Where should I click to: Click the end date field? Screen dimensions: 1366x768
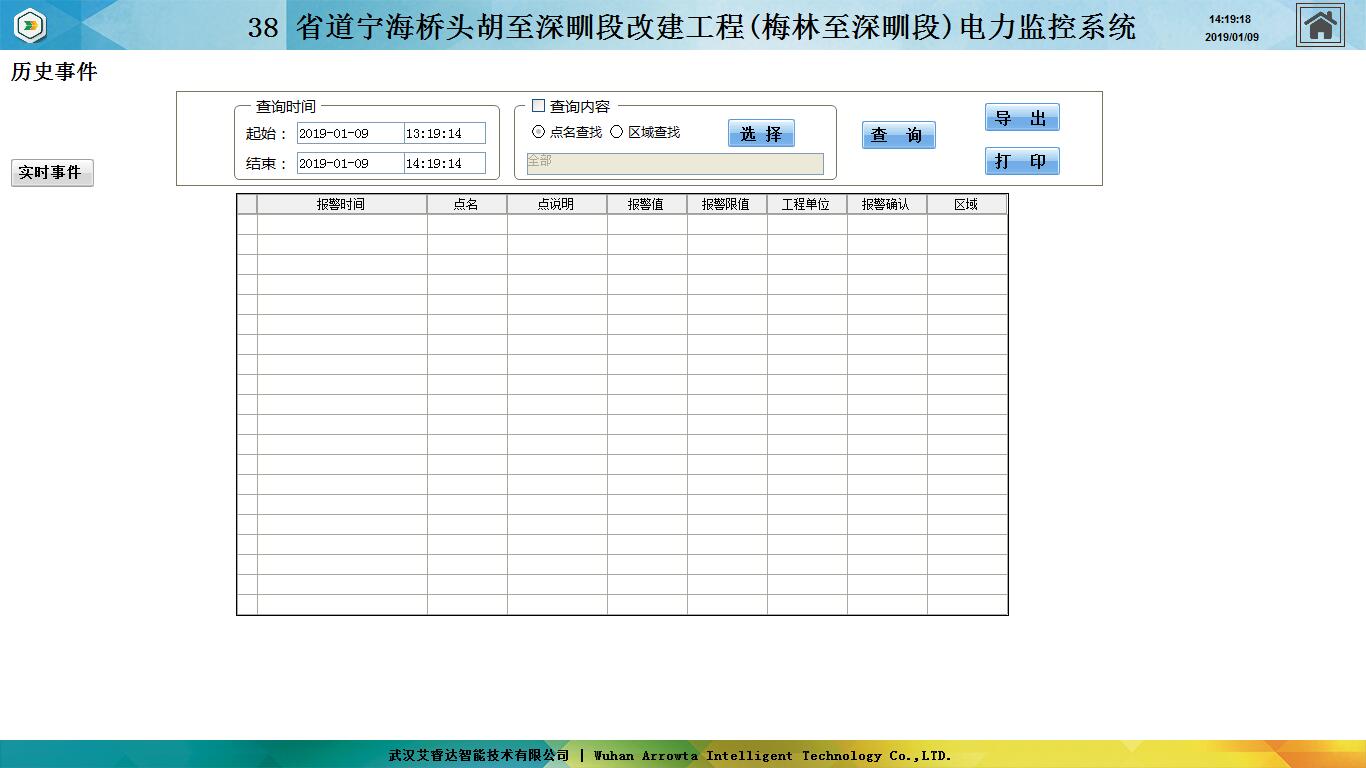tap(350, 163)
